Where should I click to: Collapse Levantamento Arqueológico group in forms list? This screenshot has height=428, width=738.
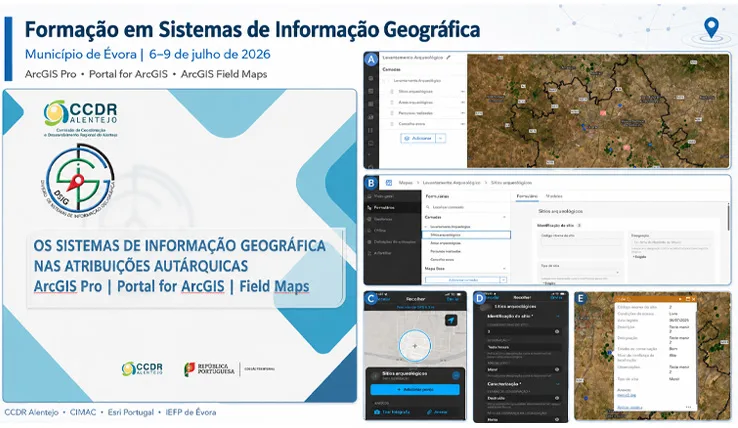click(x=427, y=226)
